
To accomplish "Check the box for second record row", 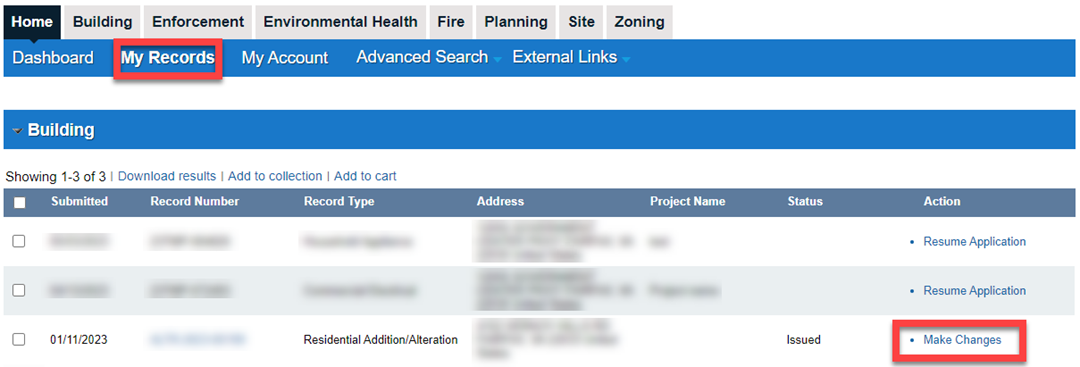I will click(x=19, y=291).
